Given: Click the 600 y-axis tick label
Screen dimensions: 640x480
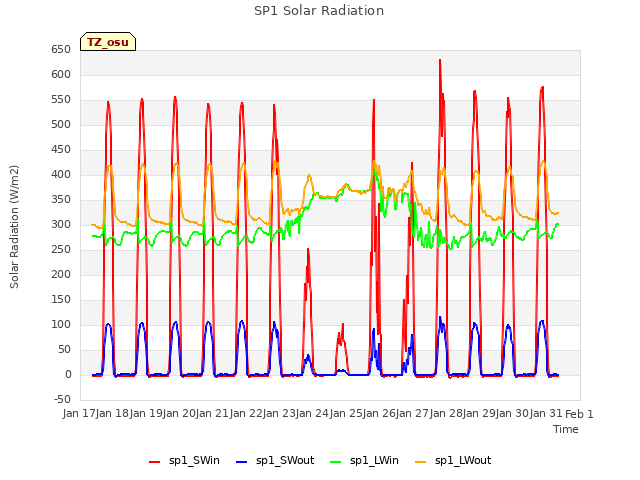Looking at the screenshot, I should tap(61, 74).
